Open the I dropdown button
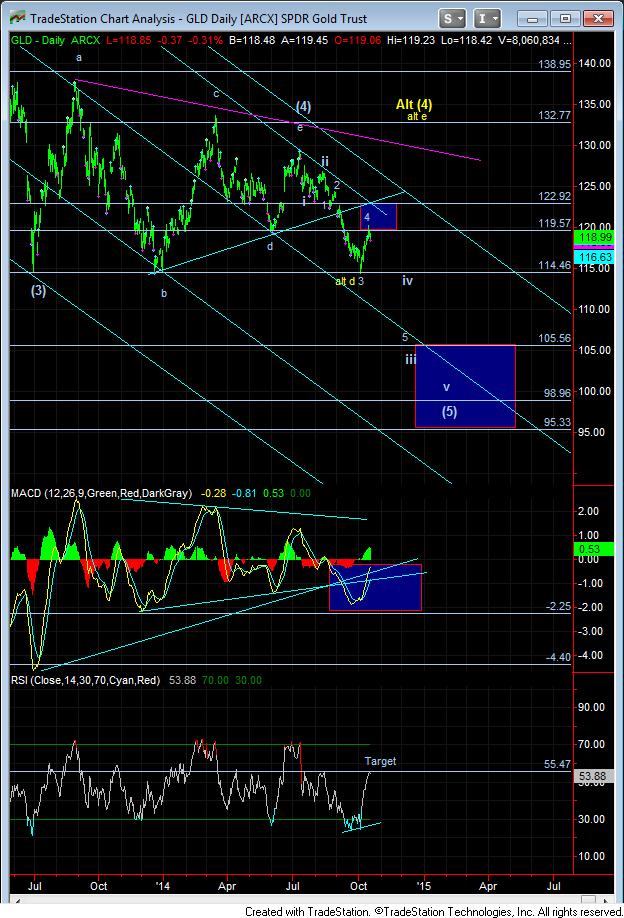Image resolution: width=624 pixels, height=918 pixels. pos(487,19)
